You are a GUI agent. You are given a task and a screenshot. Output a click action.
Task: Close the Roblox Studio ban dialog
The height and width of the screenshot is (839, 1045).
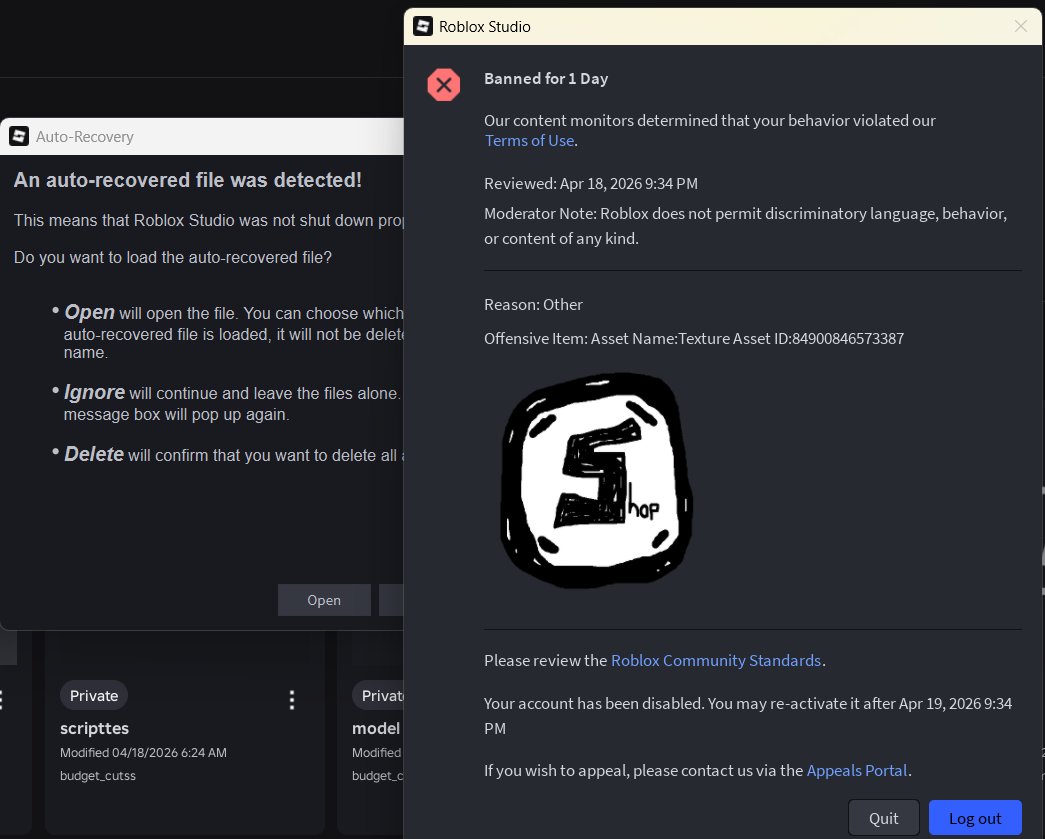pos(1020,26)
